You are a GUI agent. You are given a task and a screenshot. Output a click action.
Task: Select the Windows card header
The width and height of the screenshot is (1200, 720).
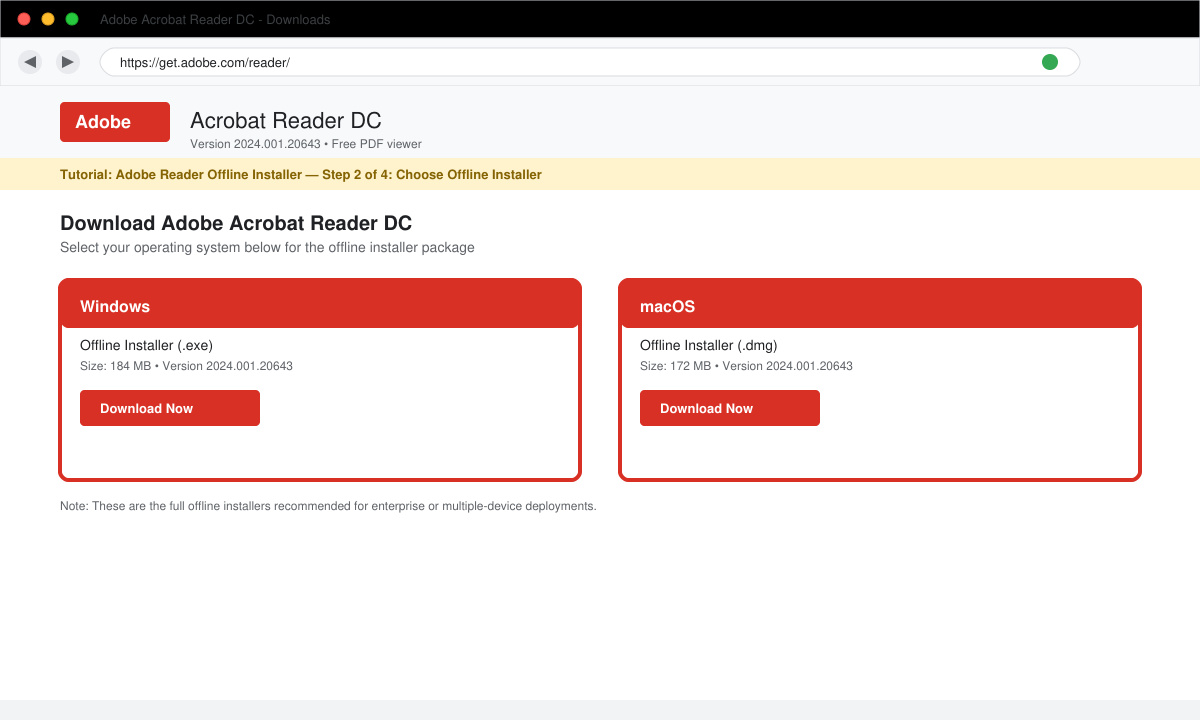pos(320,304)
